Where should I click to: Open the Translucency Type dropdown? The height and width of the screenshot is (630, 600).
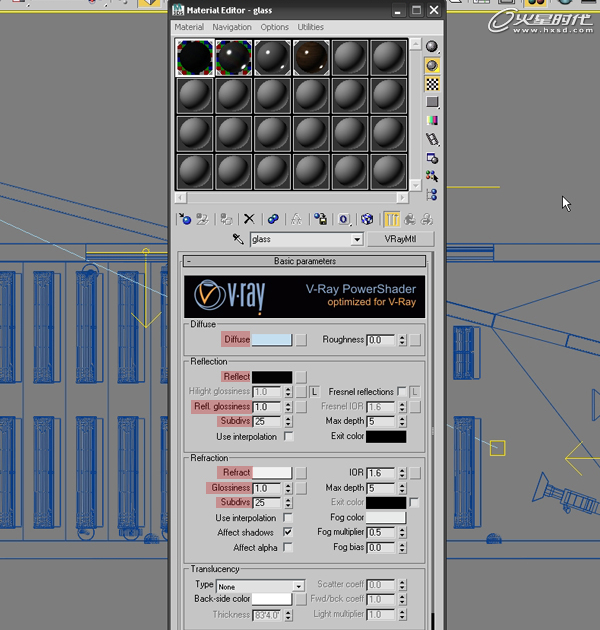point(298,587)
